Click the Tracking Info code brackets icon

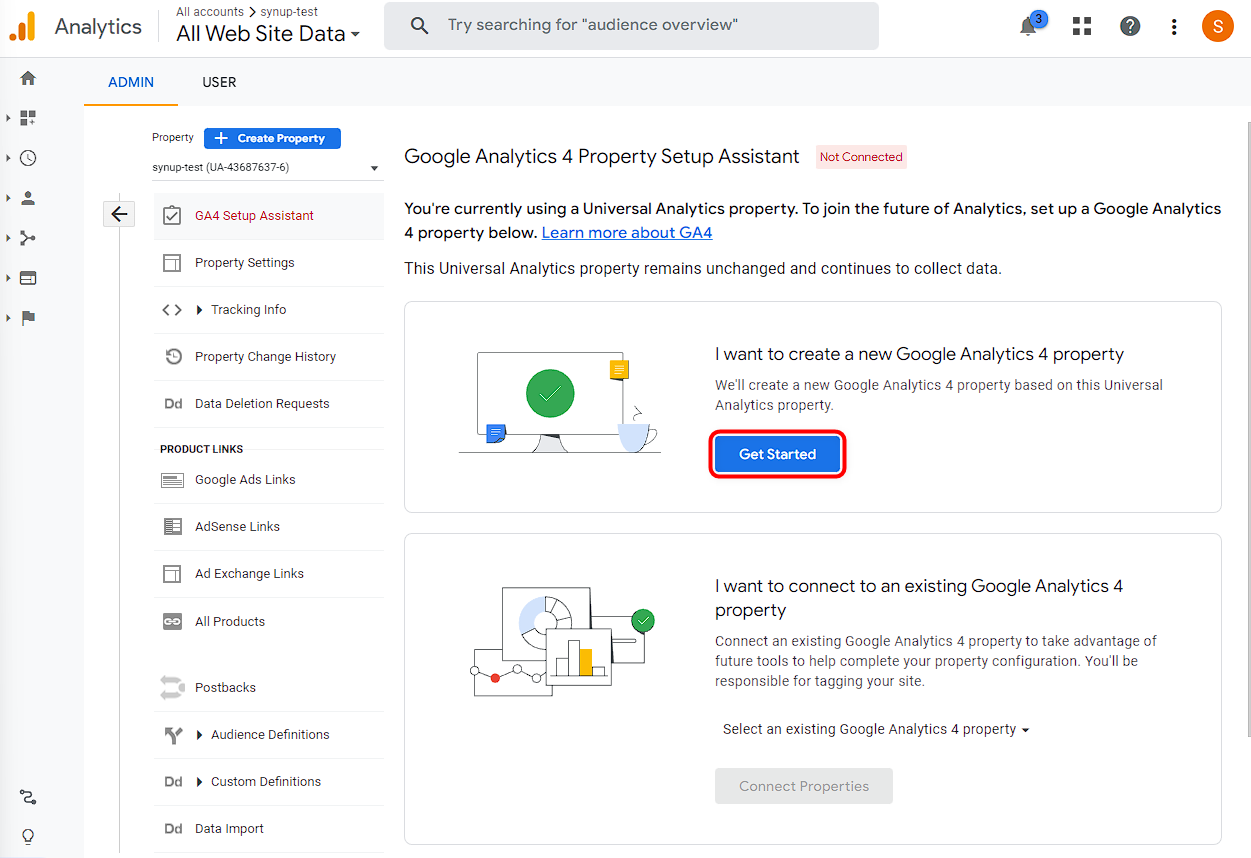172,310
